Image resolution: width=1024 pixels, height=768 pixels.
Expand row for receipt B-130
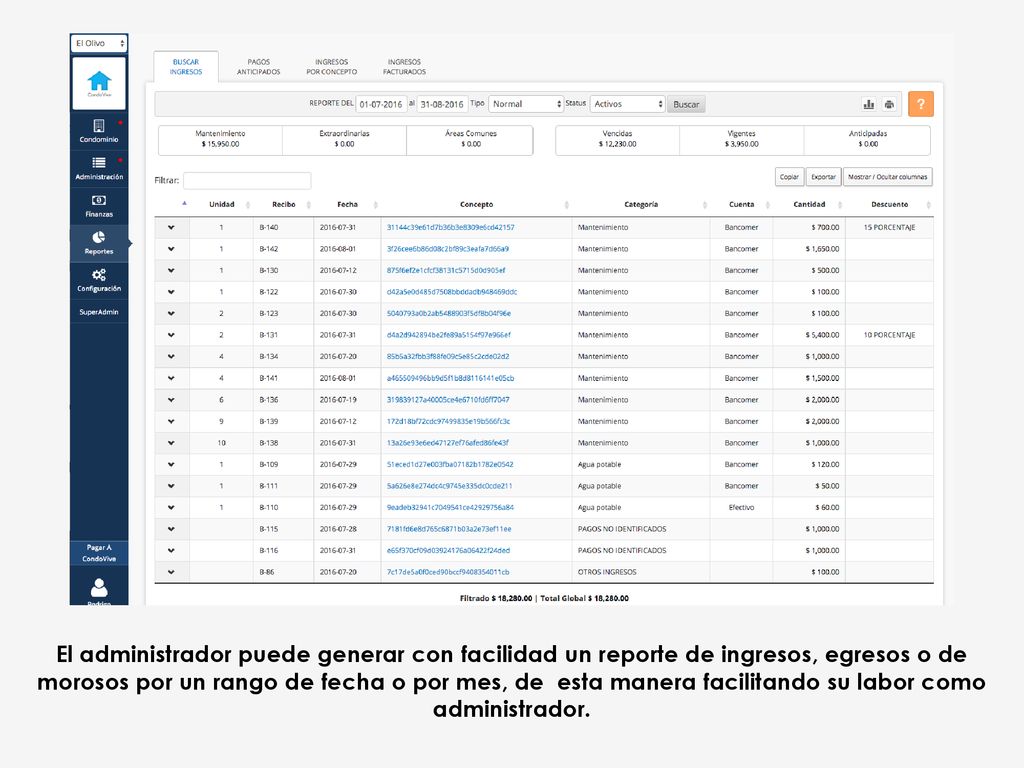pyautogui.click(x=171, y=270)
